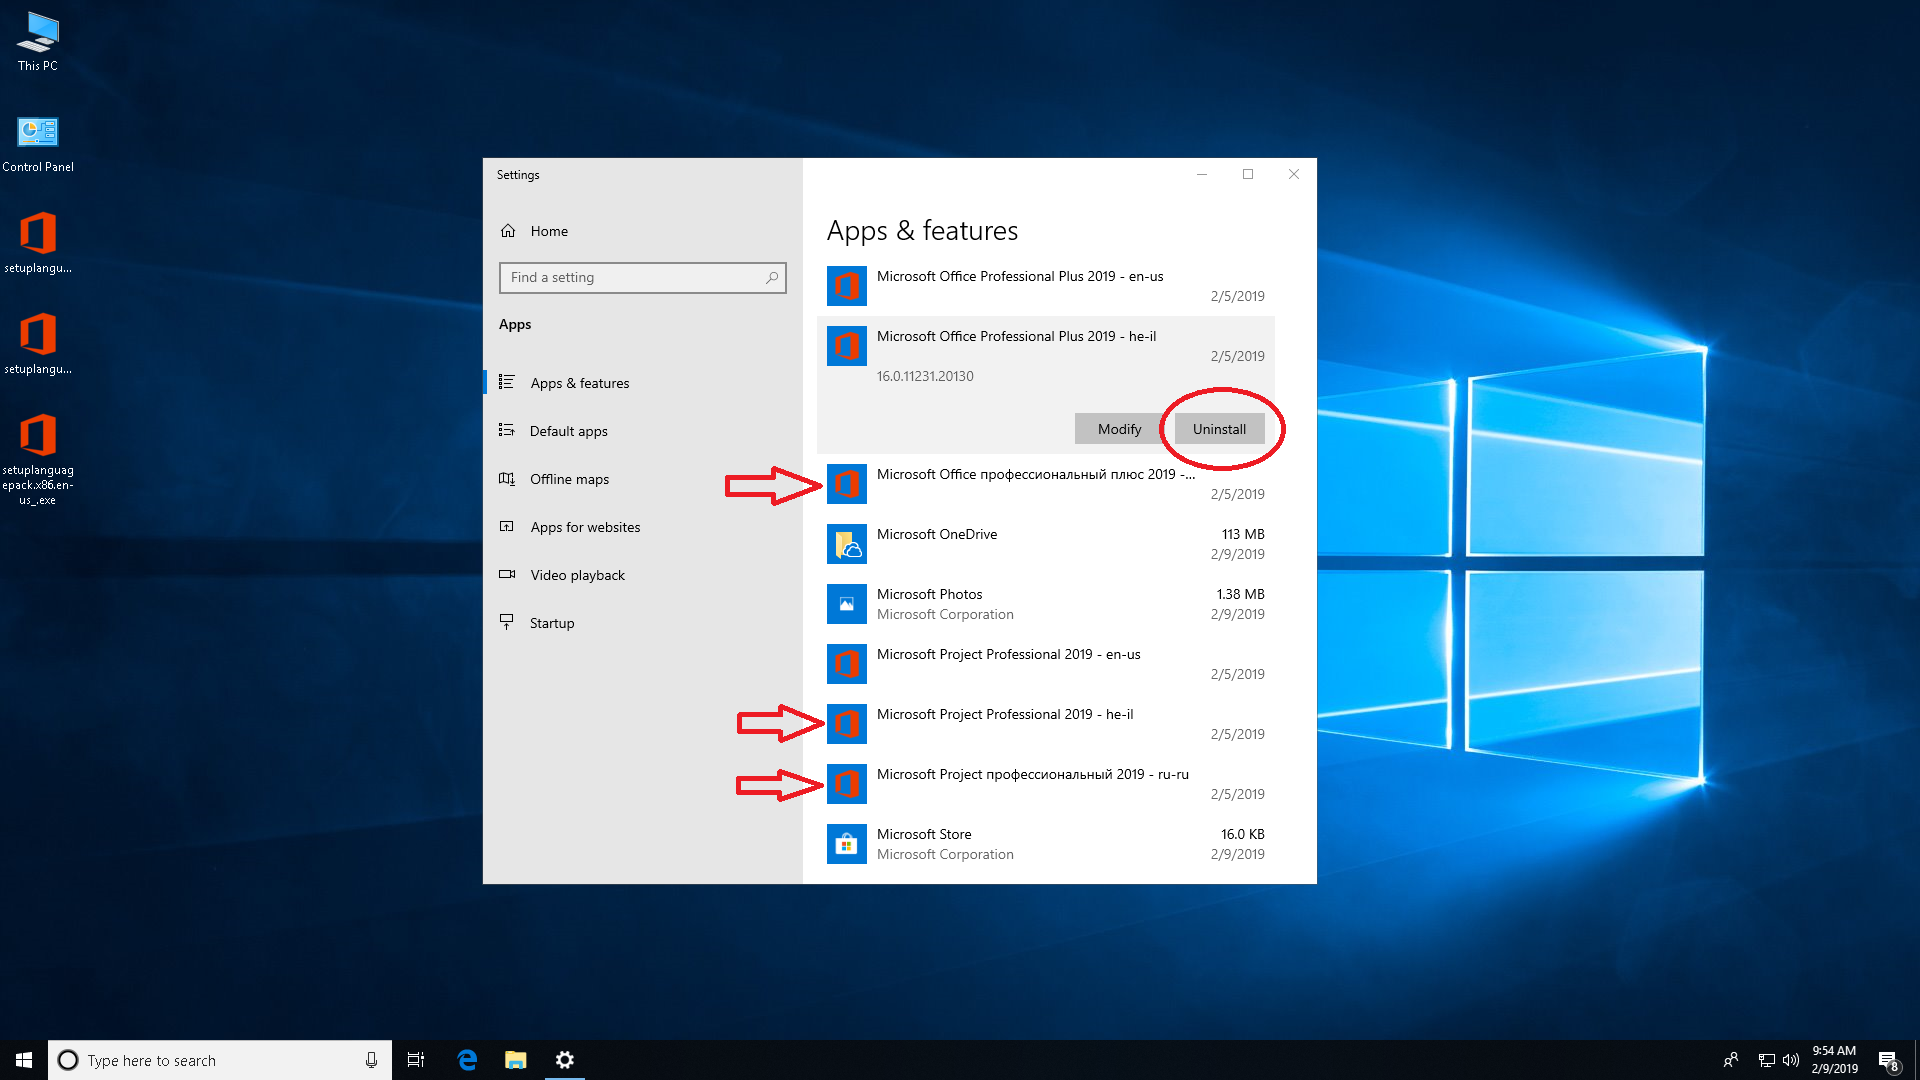Click Modify for Office Professional Plus he-il
Viewport: 1920px width, 1080px height.
pos(1119,429)
